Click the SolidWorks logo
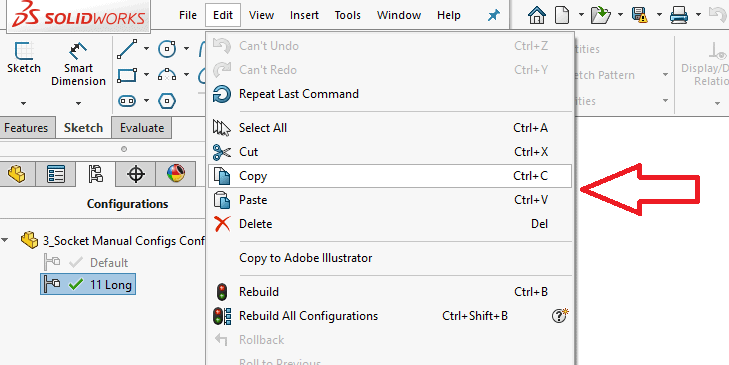729x365 pixels. (79, 15)
